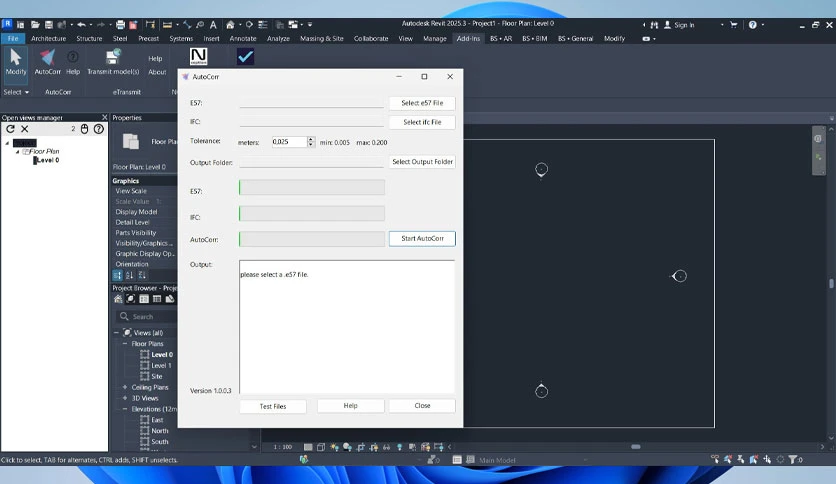836x484 pixels.
Task: Click Tolerance value field showing 0,025
Action: coord(289,142)
